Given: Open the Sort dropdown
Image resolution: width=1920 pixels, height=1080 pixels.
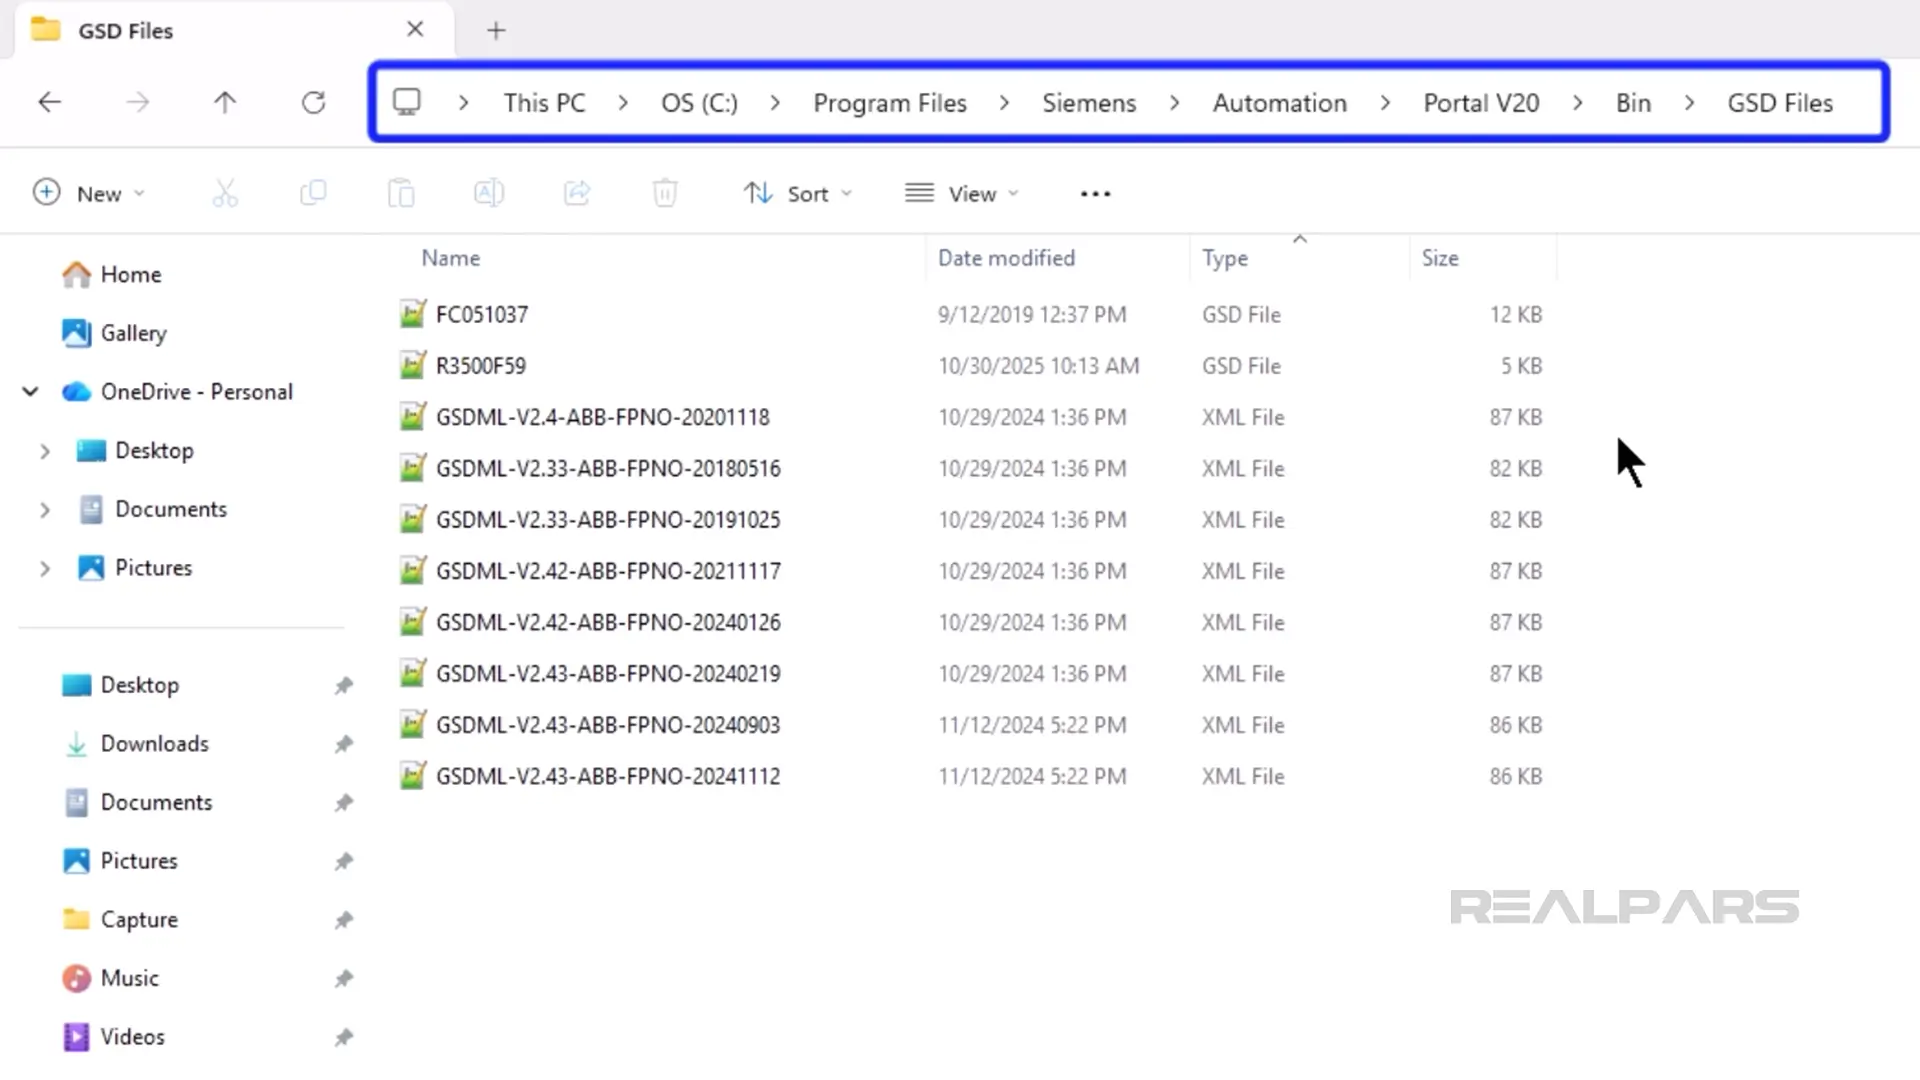Looking at the screenshot, I should [797, 193].
